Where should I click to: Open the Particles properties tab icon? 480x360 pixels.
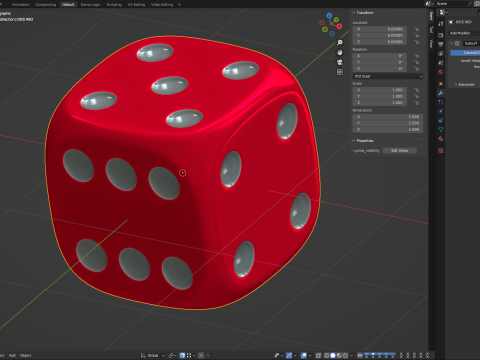click(441, 102)
